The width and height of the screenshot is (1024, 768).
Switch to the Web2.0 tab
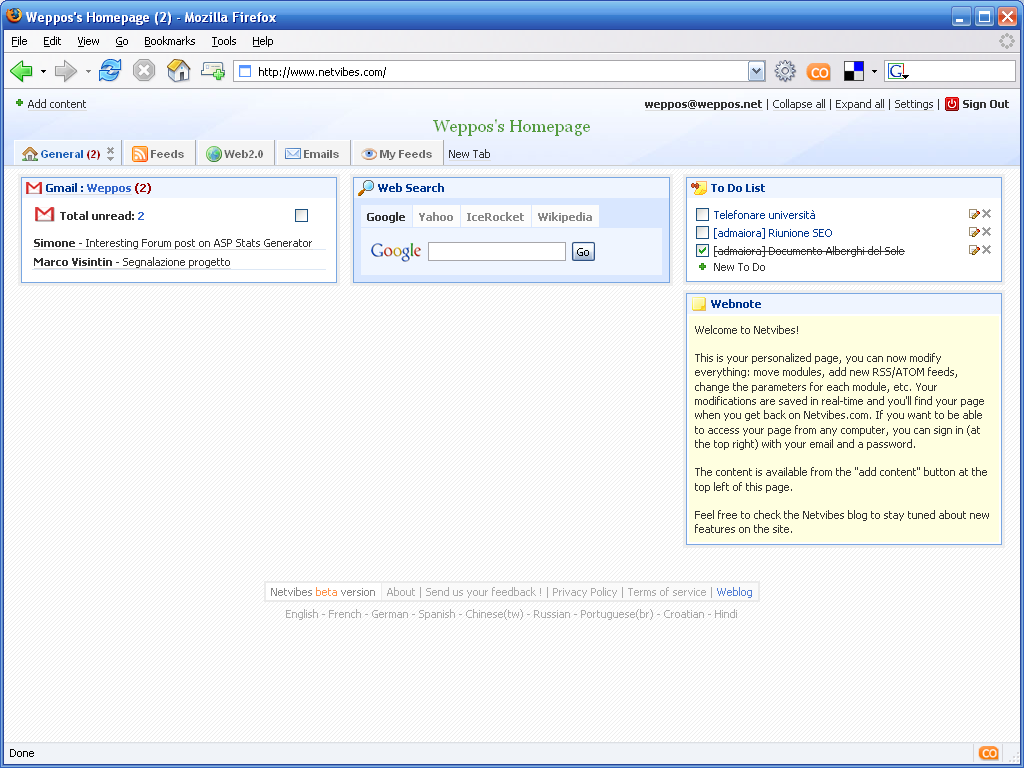coord(234,154)
